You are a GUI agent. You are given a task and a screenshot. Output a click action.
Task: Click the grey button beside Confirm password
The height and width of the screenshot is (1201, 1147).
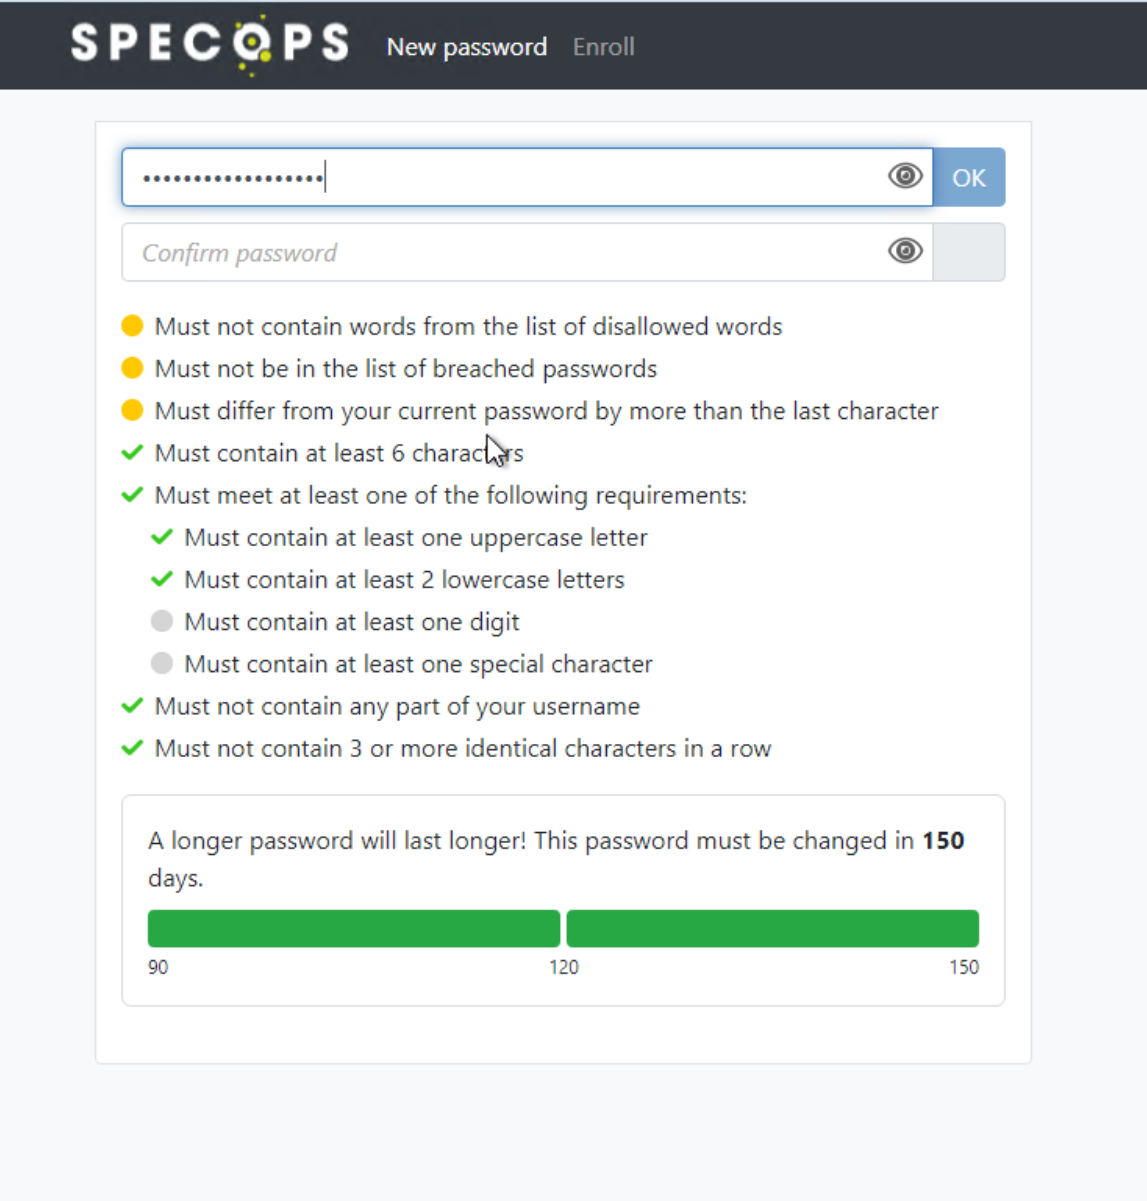969,252
